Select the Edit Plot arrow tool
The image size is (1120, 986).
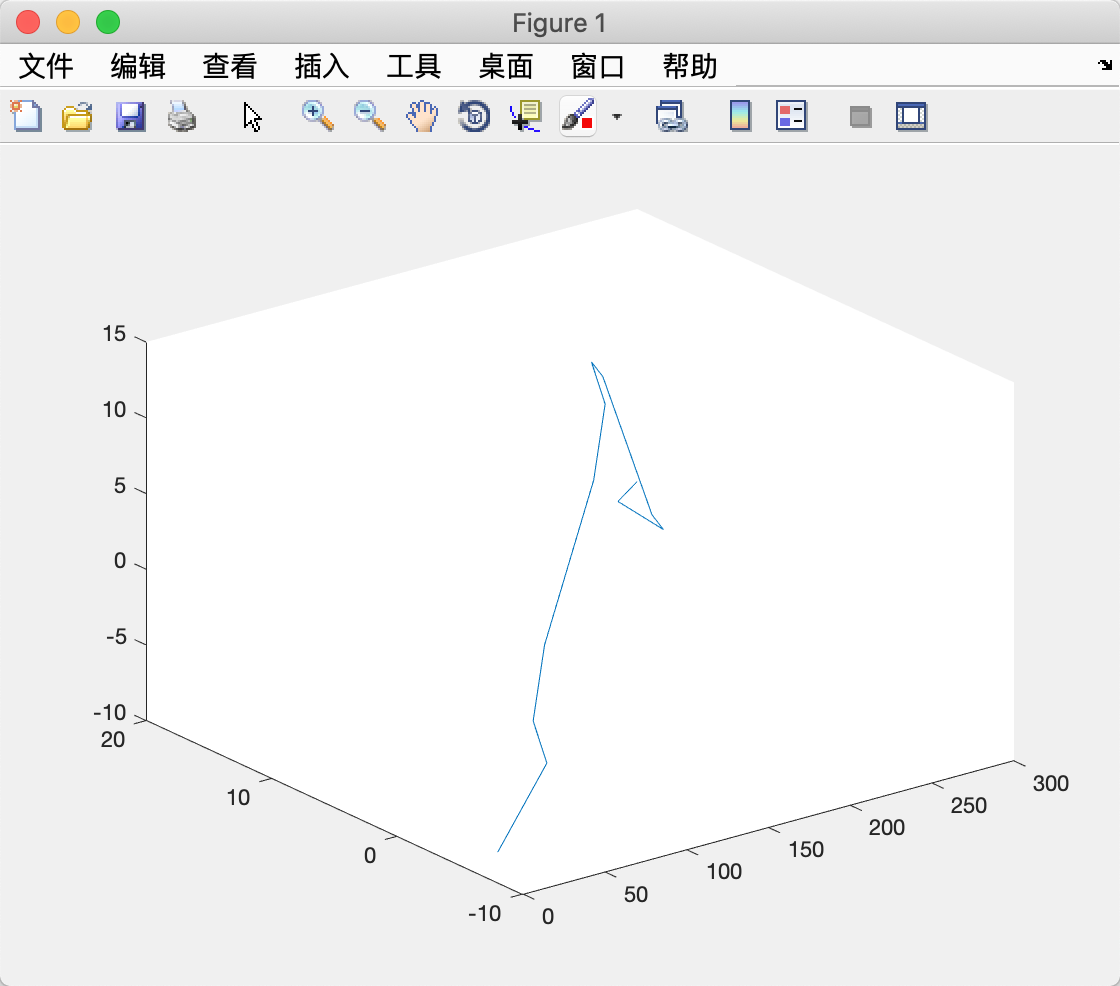(252, 116)
